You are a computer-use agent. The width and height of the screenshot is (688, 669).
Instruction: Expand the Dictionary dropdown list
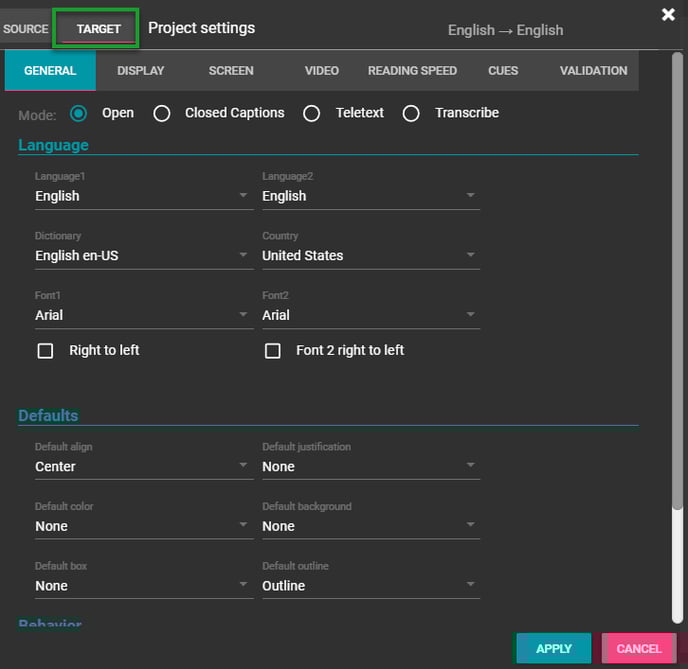(x=142, y=256)
